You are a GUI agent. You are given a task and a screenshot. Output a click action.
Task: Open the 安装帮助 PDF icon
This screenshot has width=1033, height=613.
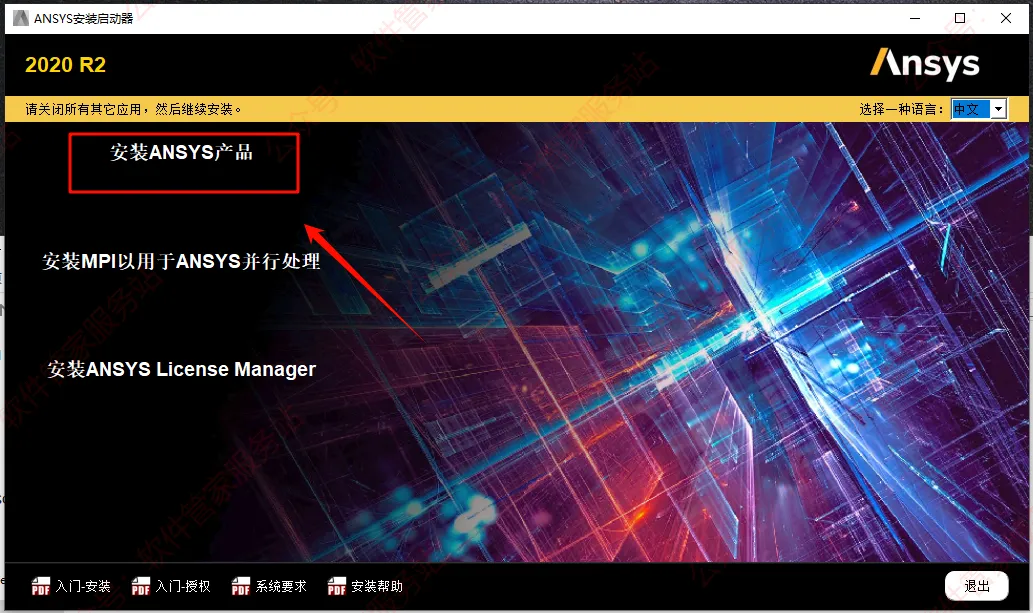337,586
